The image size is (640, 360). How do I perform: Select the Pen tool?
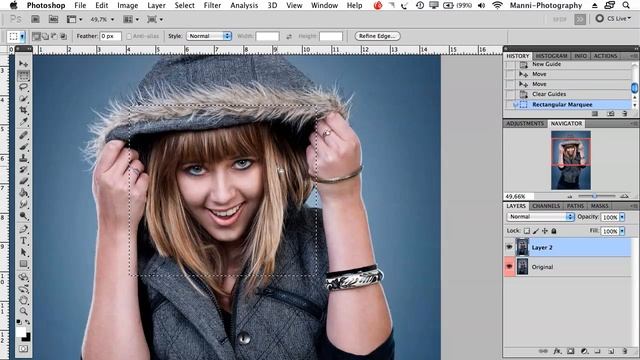[x=24, y=229]
